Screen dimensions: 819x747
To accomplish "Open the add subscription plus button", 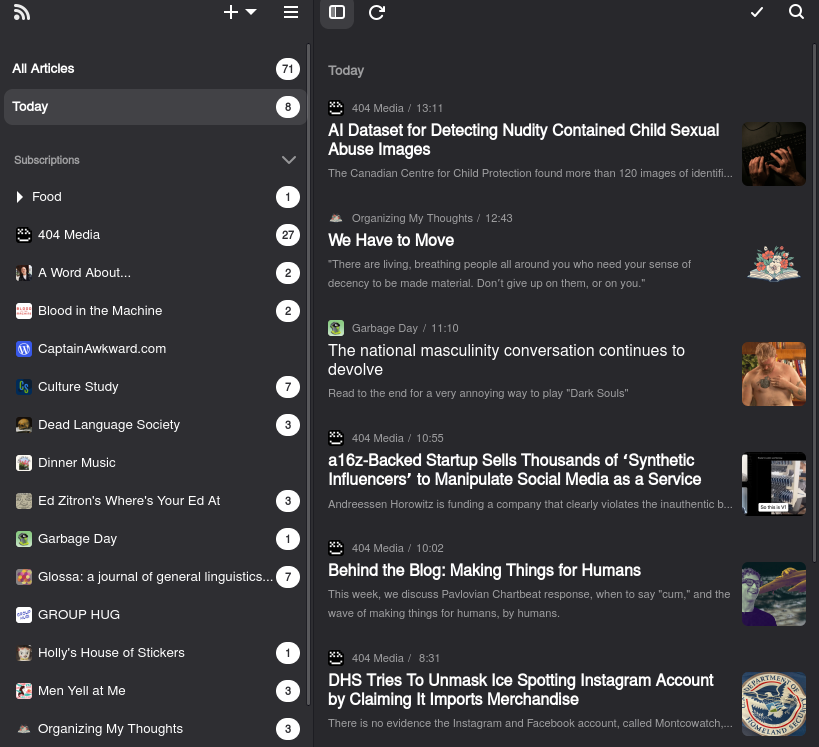I will pyautogui.click(x=231, y=12).
